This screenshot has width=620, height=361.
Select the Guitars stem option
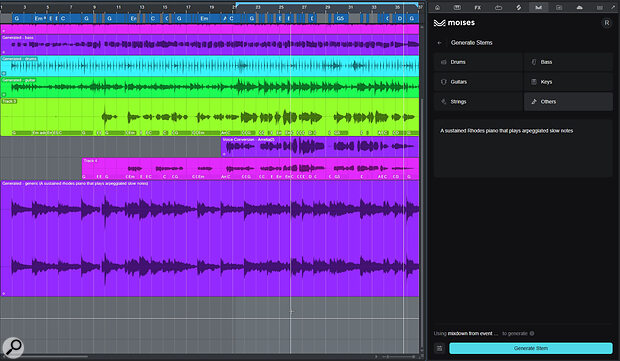click(478, 82)
